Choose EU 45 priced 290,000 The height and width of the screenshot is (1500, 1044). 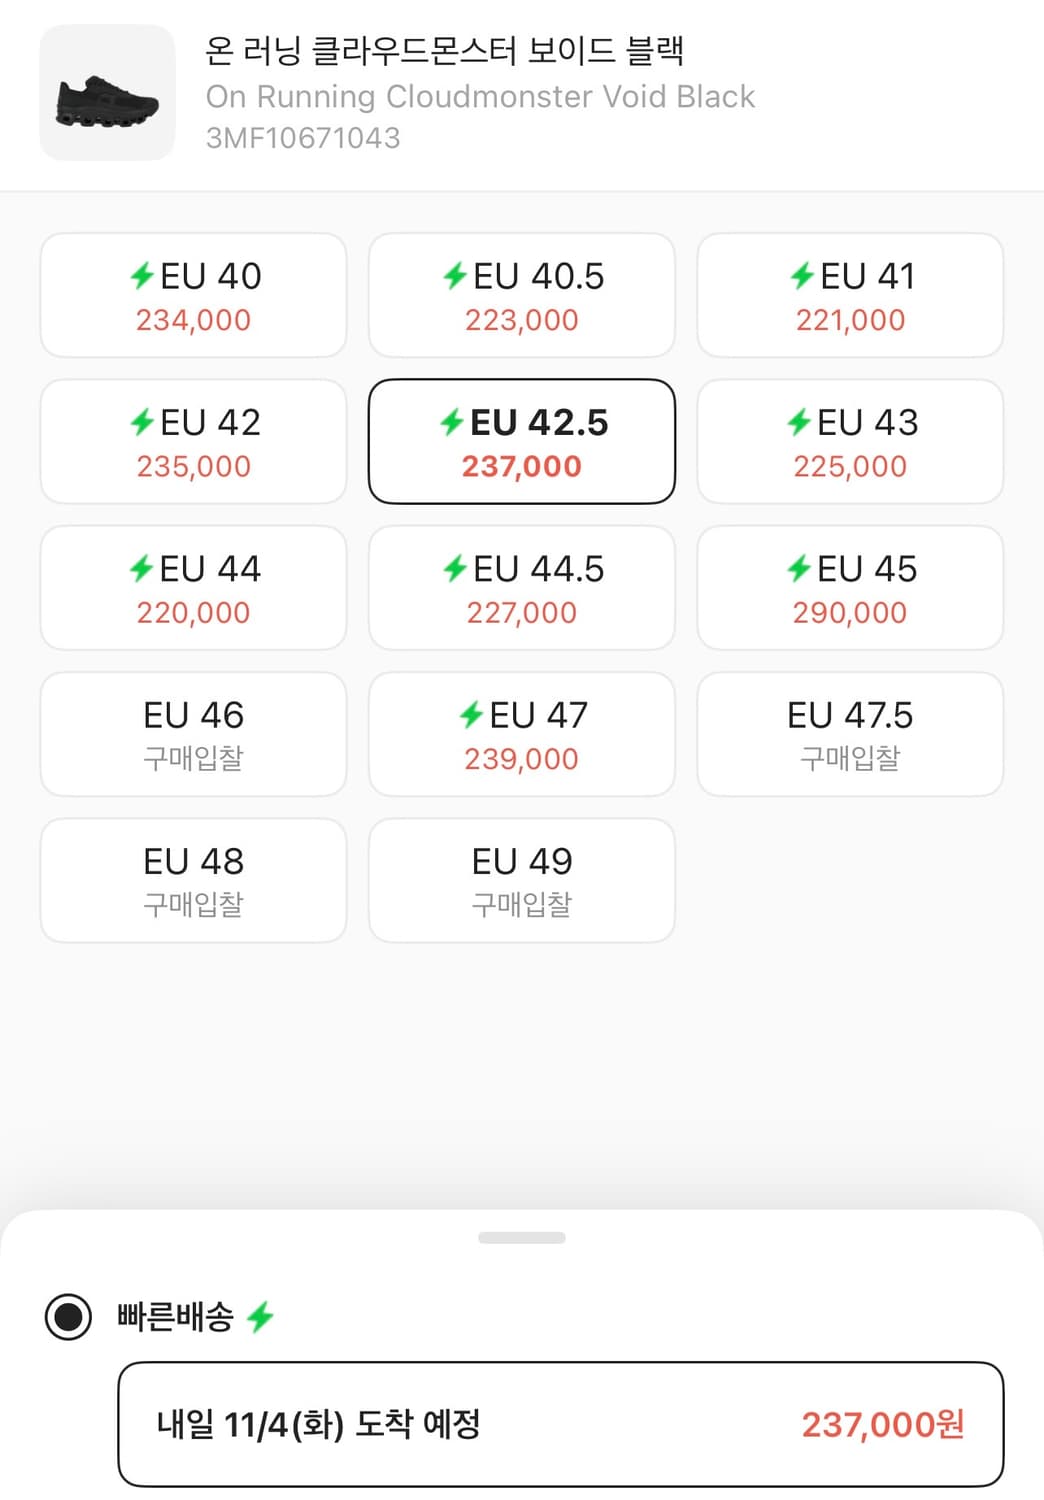[x=850, y=588]
